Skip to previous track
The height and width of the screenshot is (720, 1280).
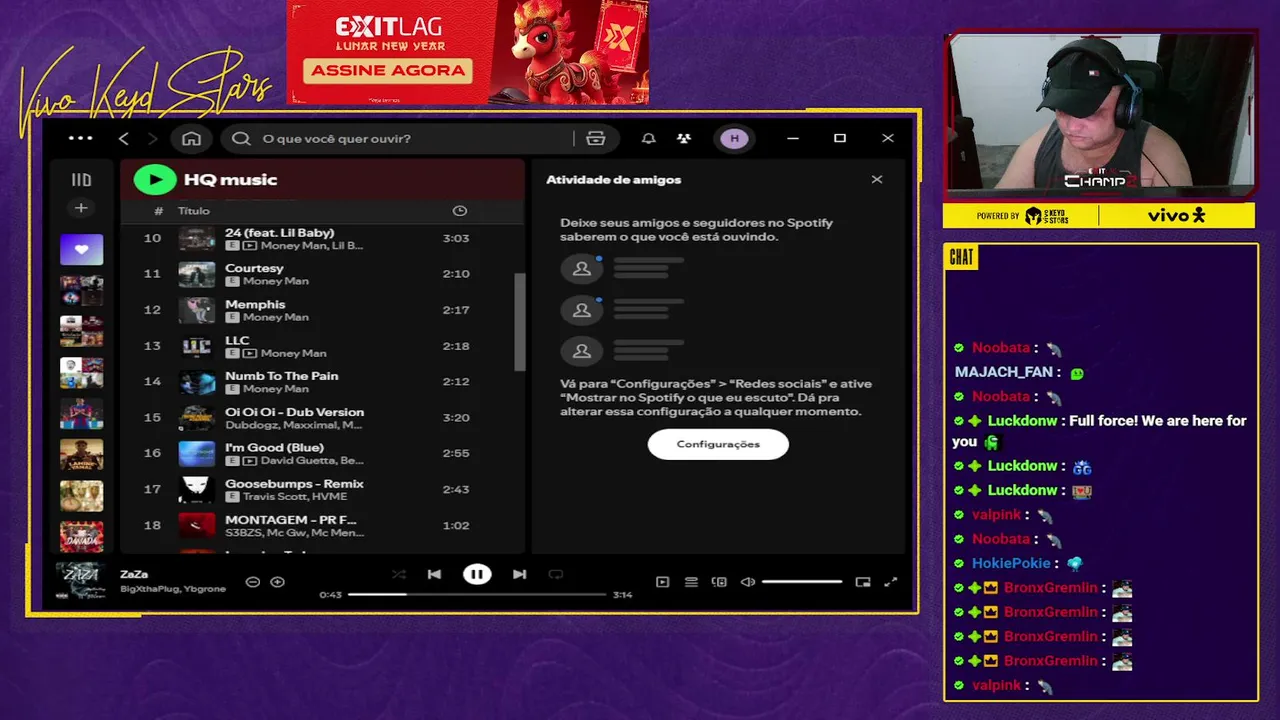click(x=434, y=574)
